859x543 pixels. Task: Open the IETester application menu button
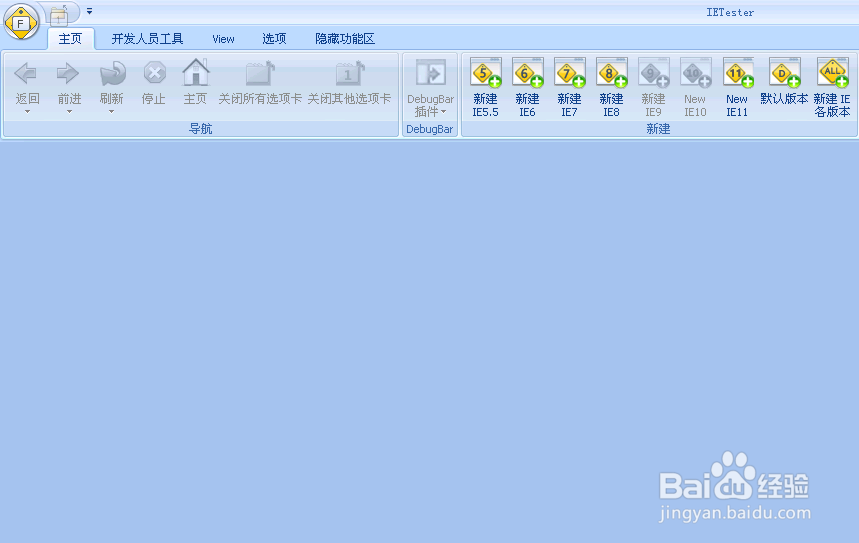coord(21,22)
